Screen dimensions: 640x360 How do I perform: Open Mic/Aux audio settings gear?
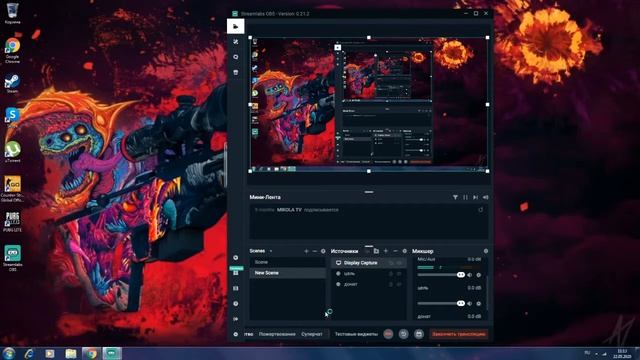click(x=479, y=275)
